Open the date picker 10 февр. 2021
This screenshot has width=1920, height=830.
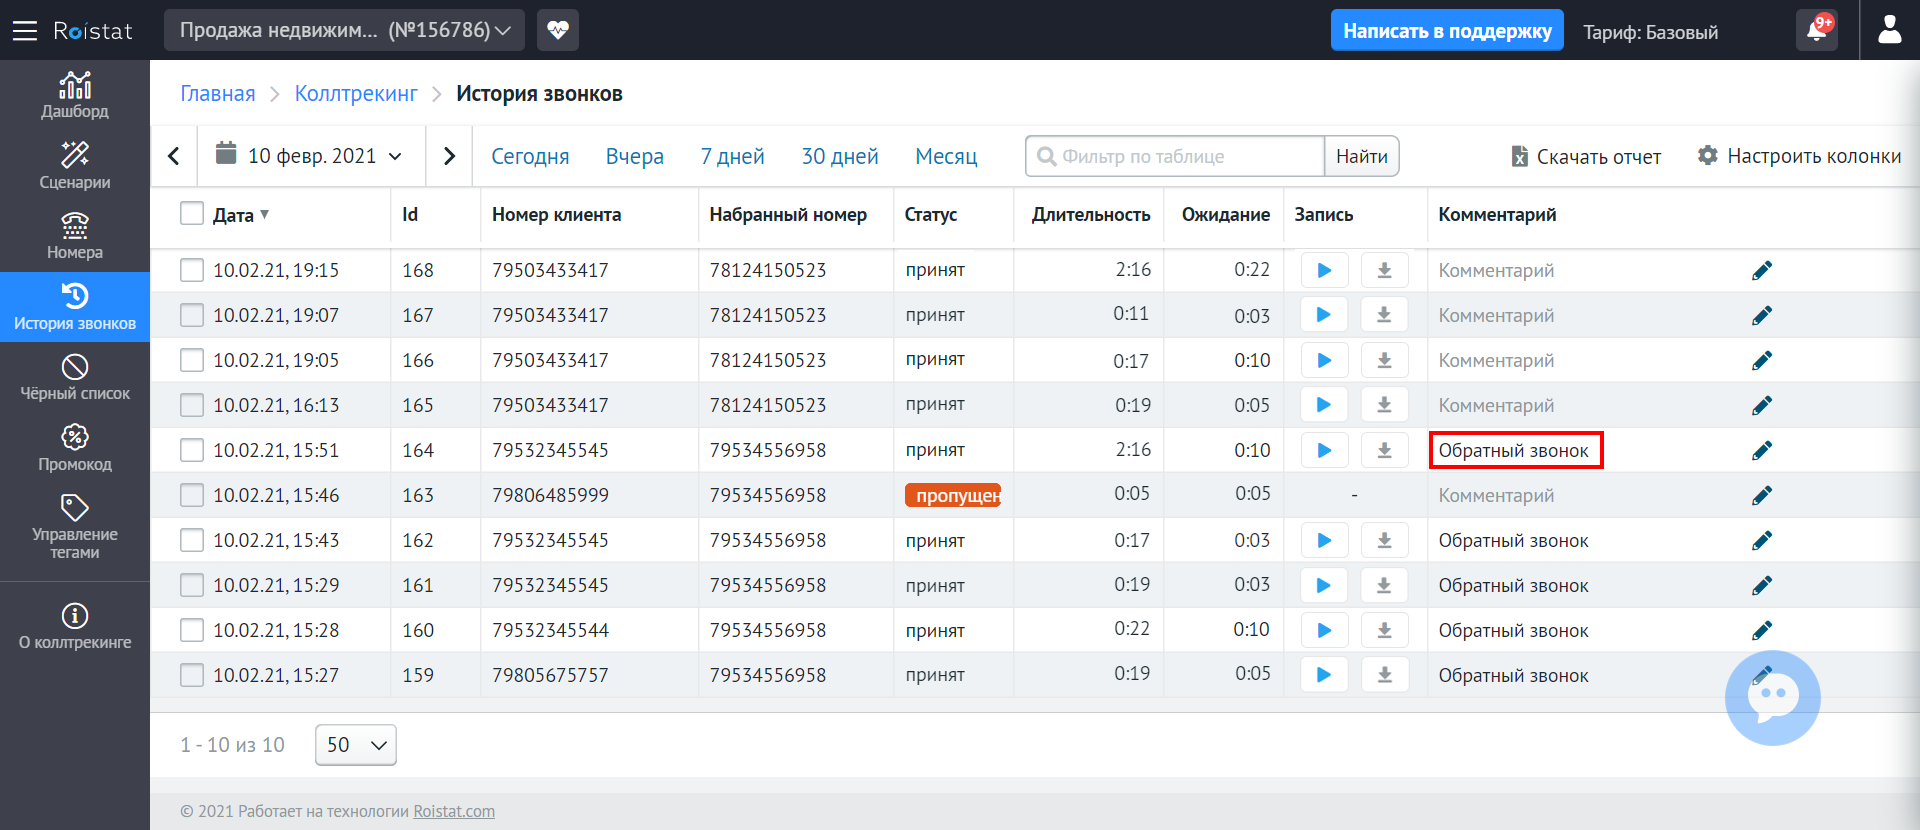click(310, 156)
